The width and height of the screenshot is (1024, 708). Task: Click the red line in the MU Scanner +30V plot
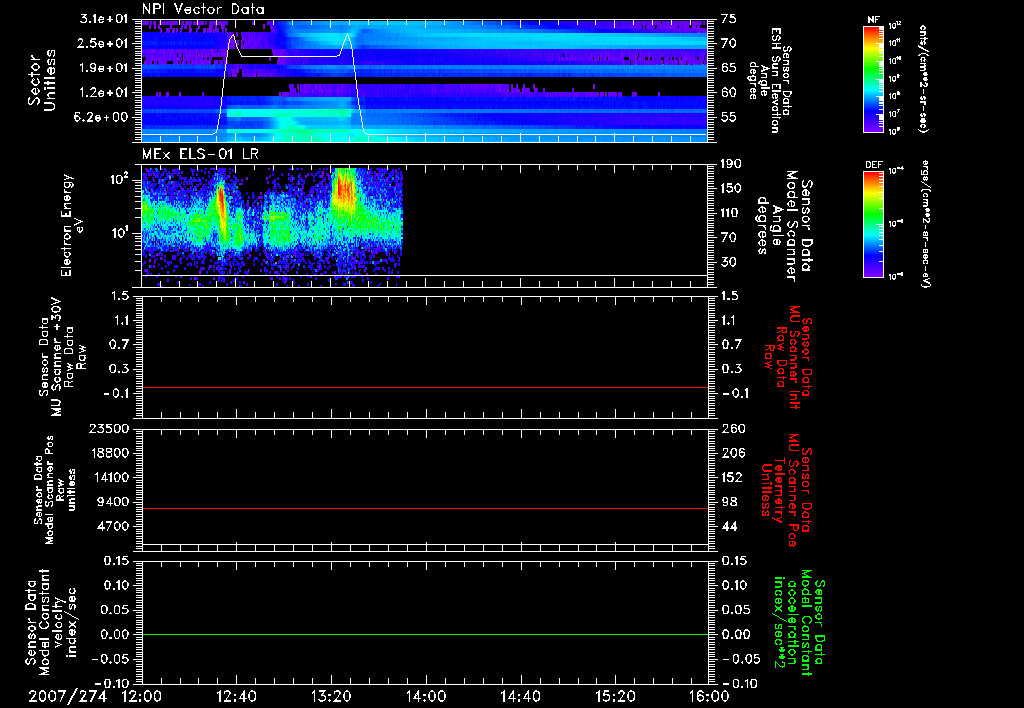coord(425,387)
